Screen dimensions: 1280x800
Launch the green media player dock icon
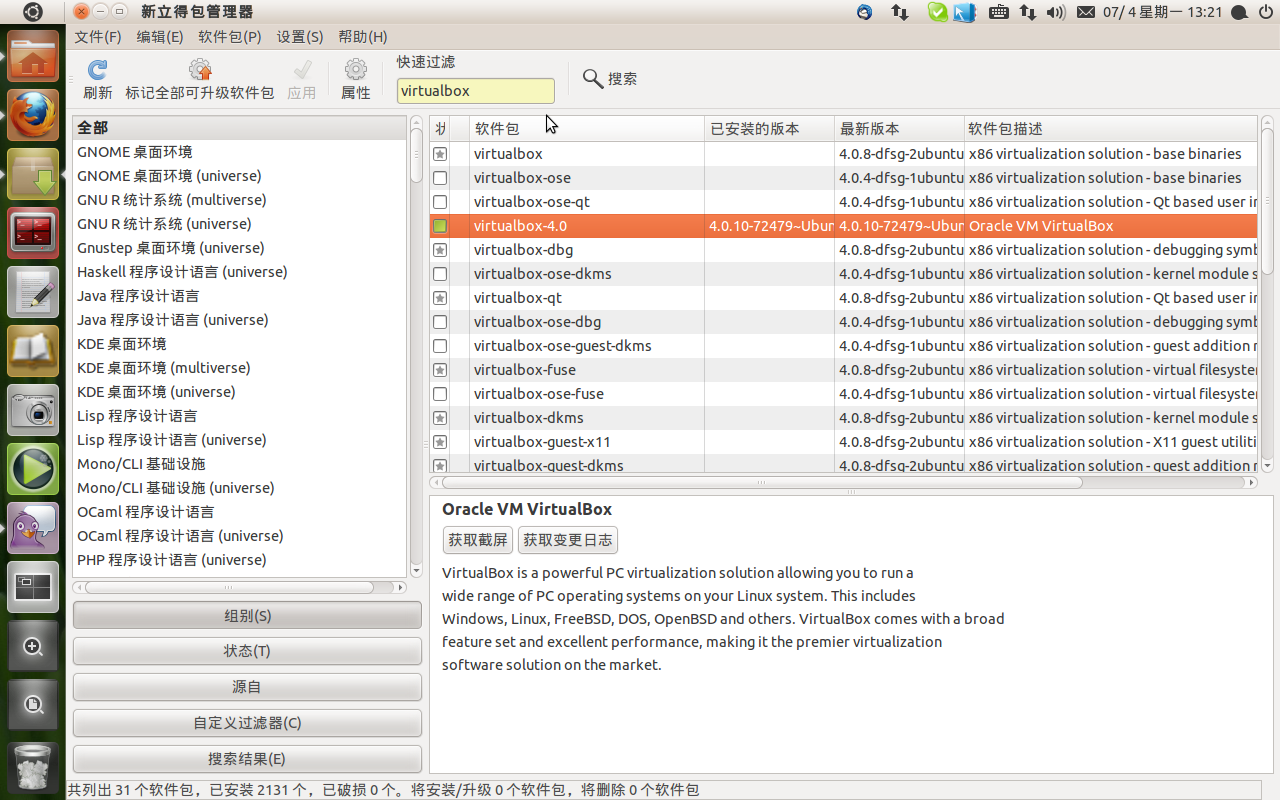(x=33, y=469)
